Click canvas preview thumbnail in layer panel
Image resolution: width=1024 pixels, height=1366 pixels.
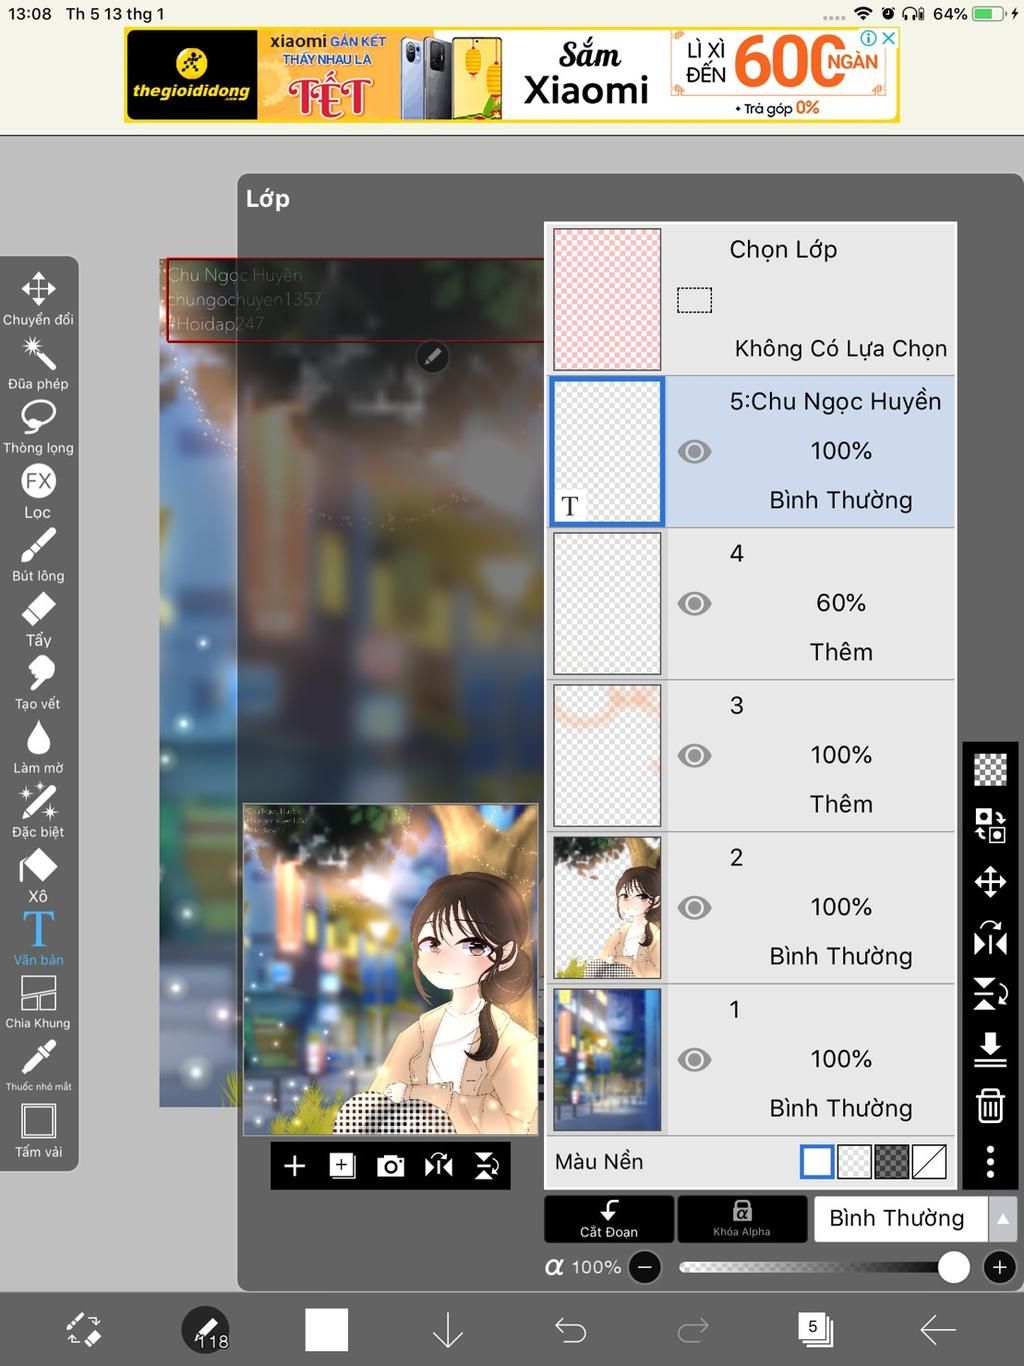coord(391,970)
